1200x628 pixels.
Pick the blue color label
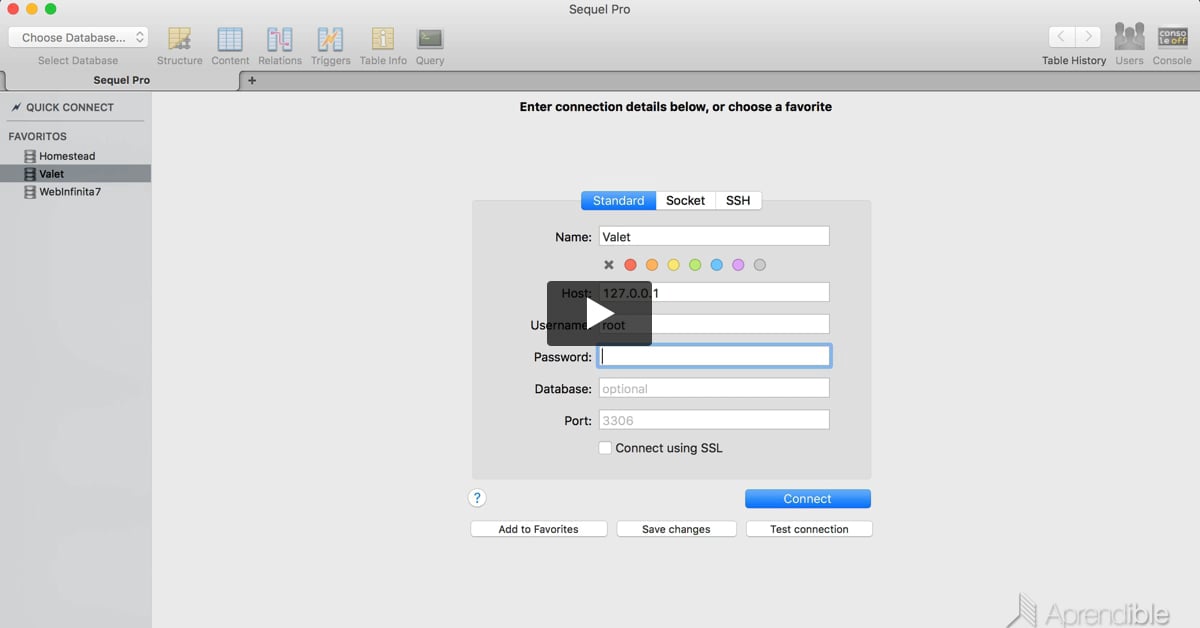717,265
